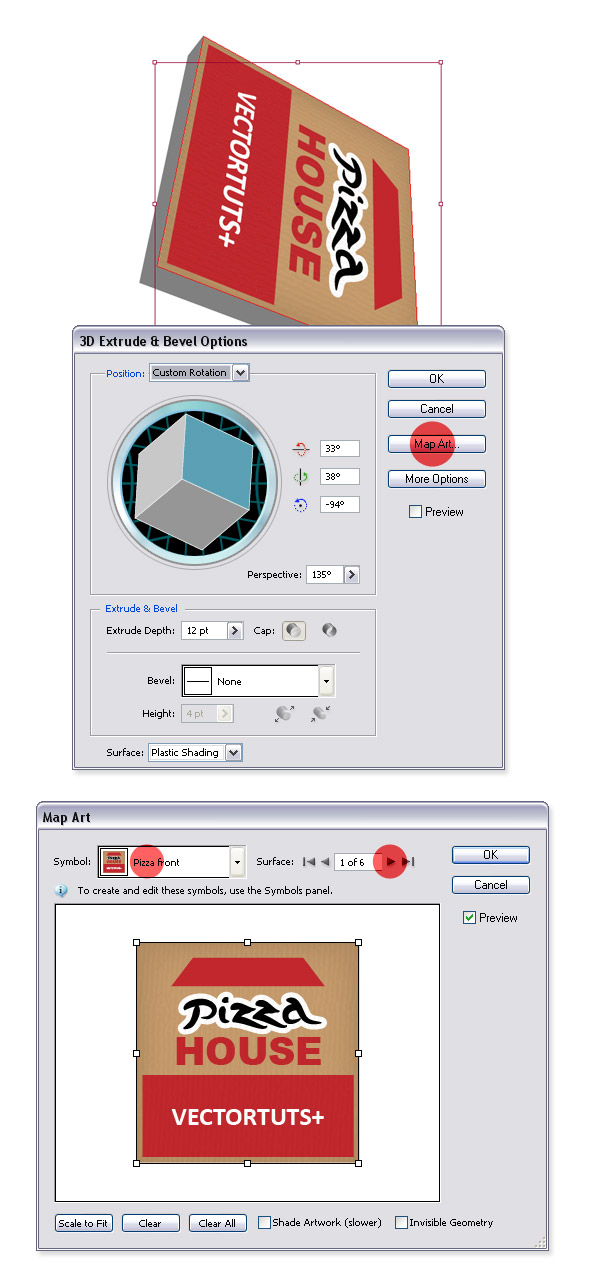Click the Perspective 135° input field
Viewport: 600px width, 1288px height.
click(324, 575)
